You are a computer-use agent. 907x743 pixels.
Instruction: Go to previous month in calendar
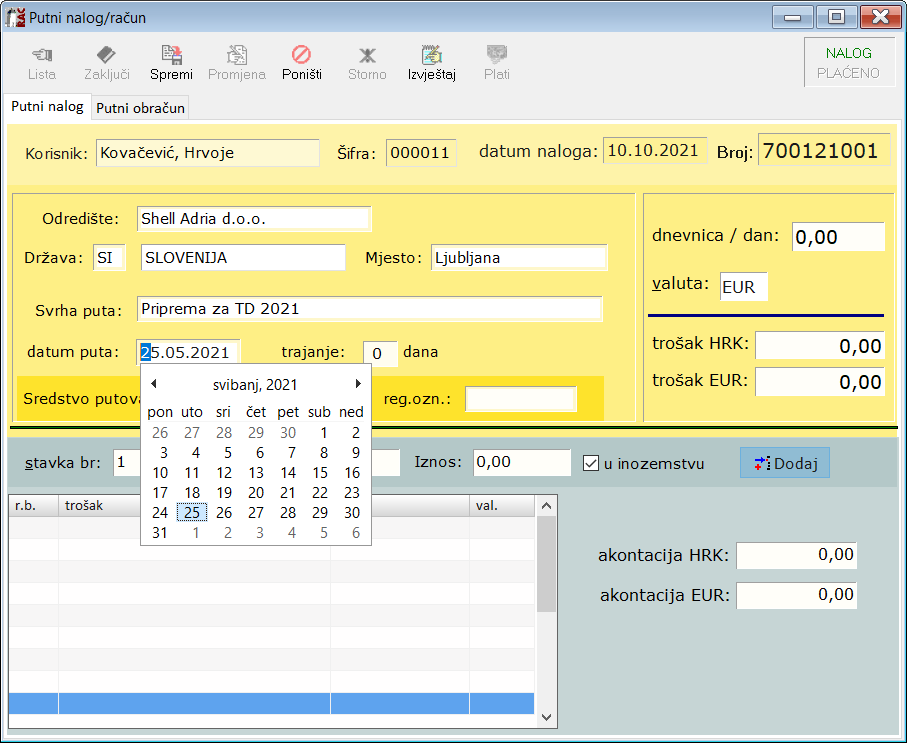coord(154,384)
